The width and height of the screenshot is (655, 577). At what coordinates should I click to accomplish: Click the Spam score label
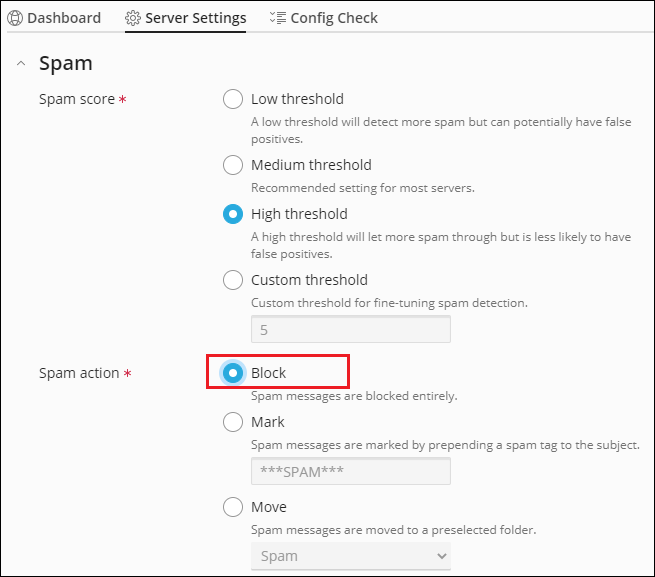(x=77, y=100)
